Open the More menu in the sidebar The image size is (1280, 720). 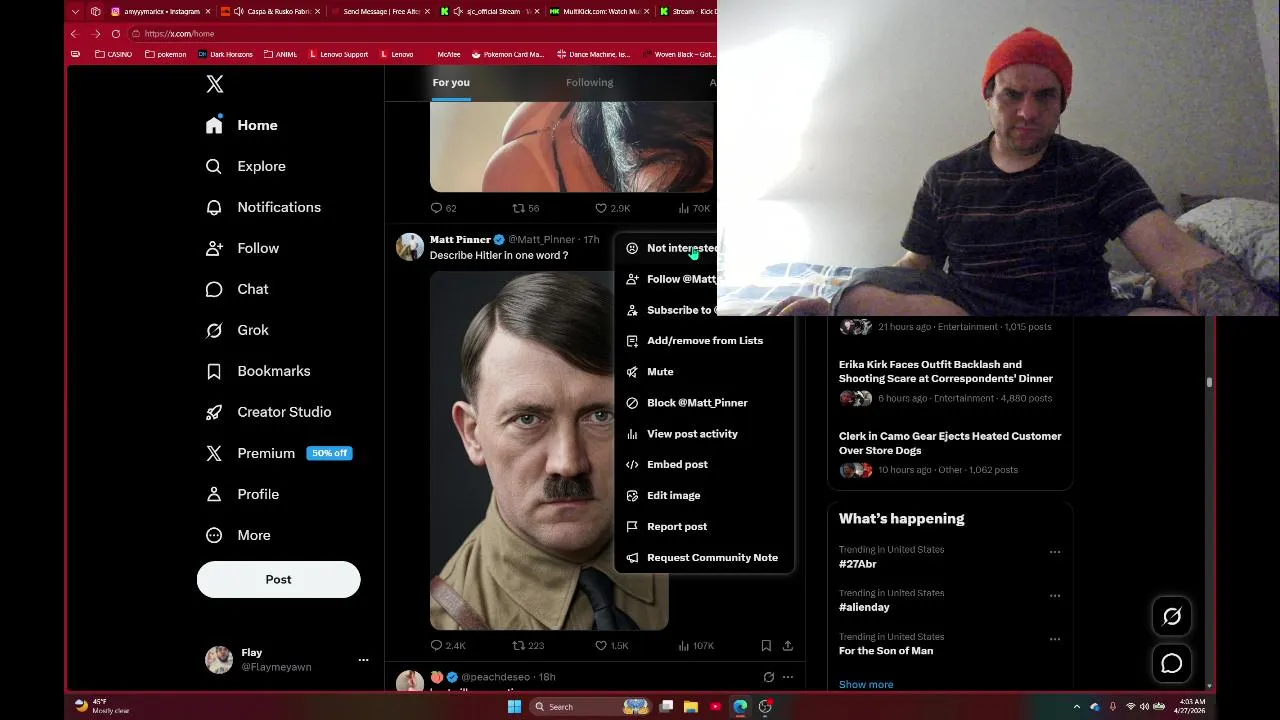point(238,535)
